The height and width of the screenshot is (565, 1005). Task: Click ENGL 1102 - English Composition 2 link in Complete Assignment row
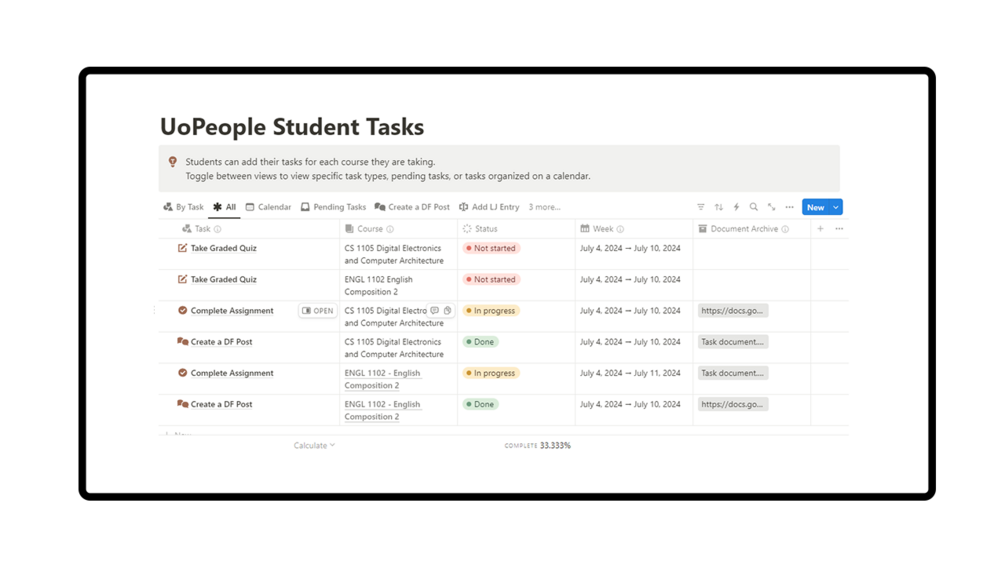pos(383,379)
